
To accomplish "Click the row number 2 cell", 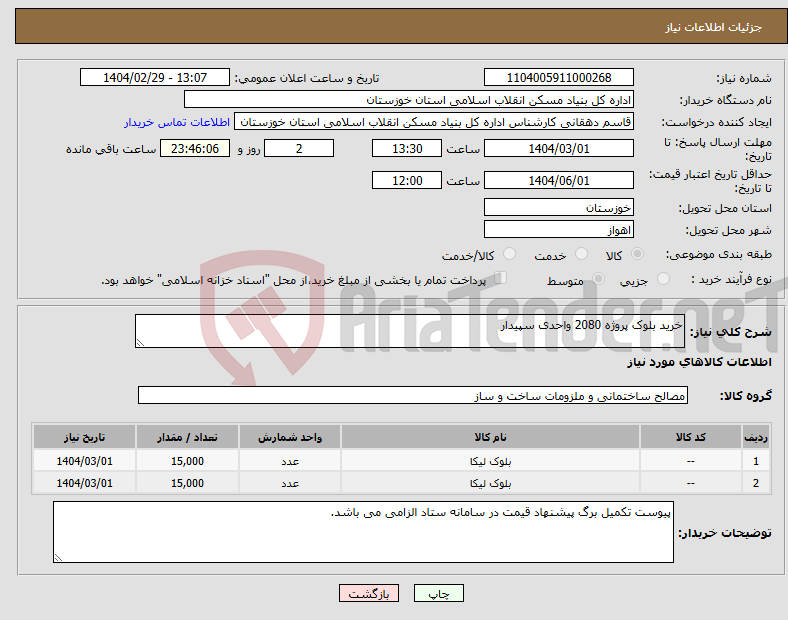I will click(x=756, y=483).
